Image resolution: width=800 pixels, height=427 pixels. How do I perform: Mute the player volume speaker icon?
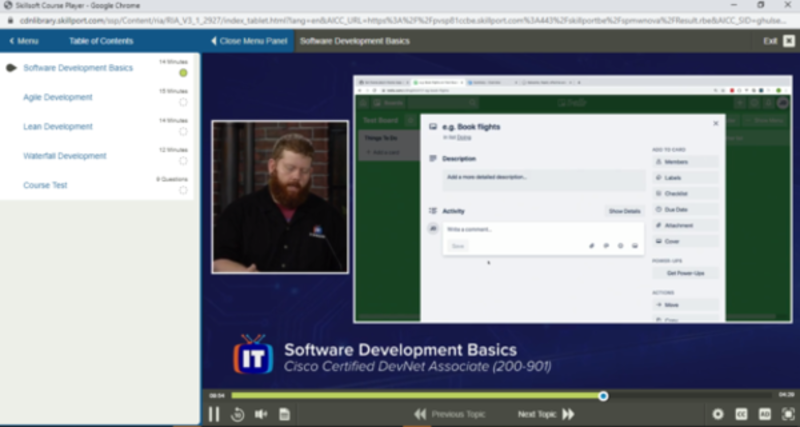coord(261,414)
